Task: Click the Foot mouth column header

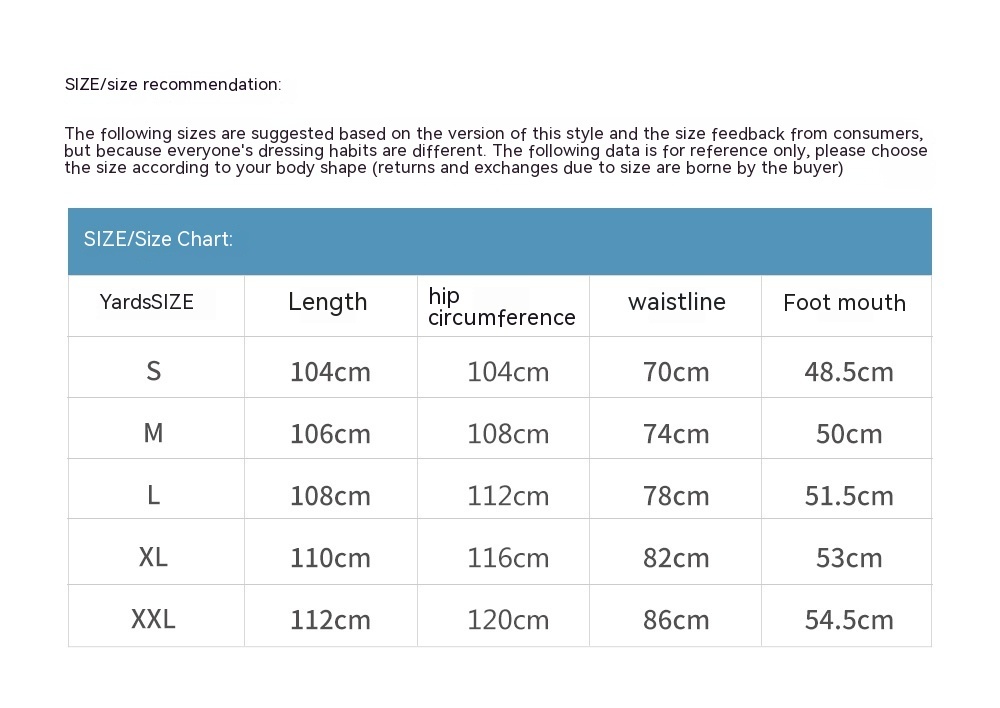Action: click(x=845, y=303)
